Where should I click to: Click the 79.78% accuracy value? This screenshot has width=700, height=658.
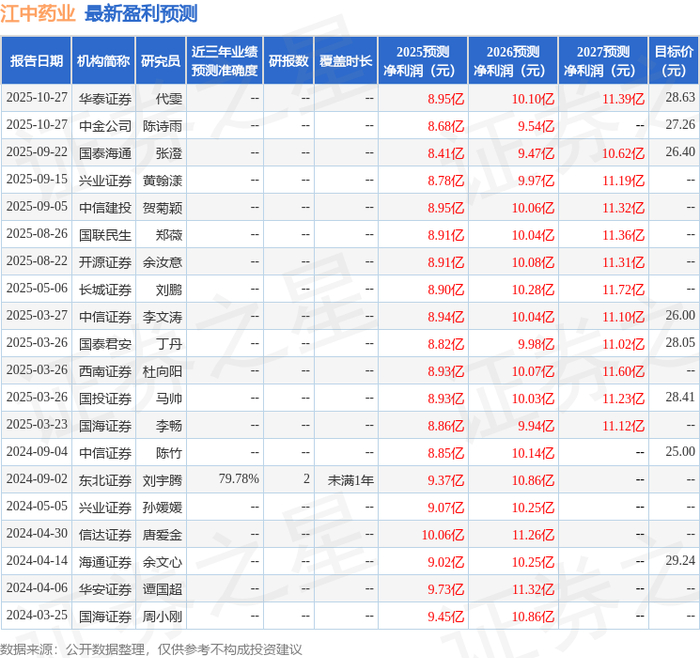[238, 479]
